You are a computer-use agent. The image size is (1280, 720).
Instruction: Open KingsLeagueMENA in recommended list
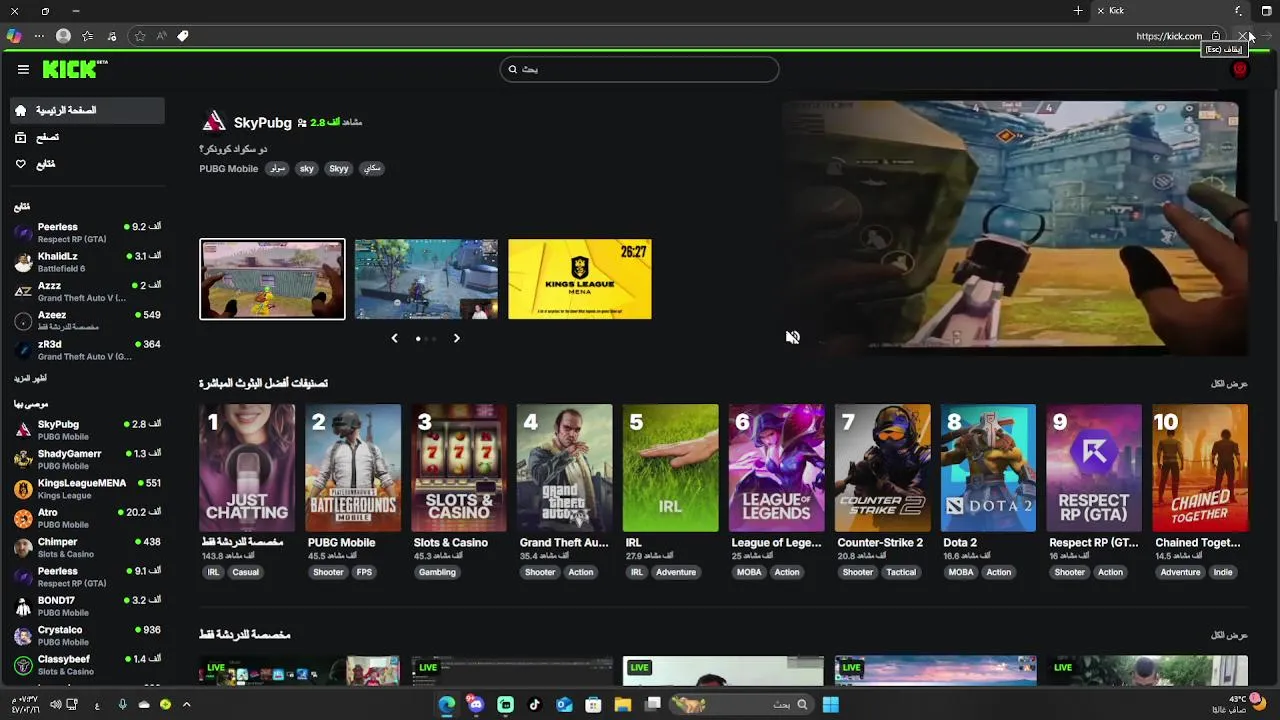pos(87,488)
